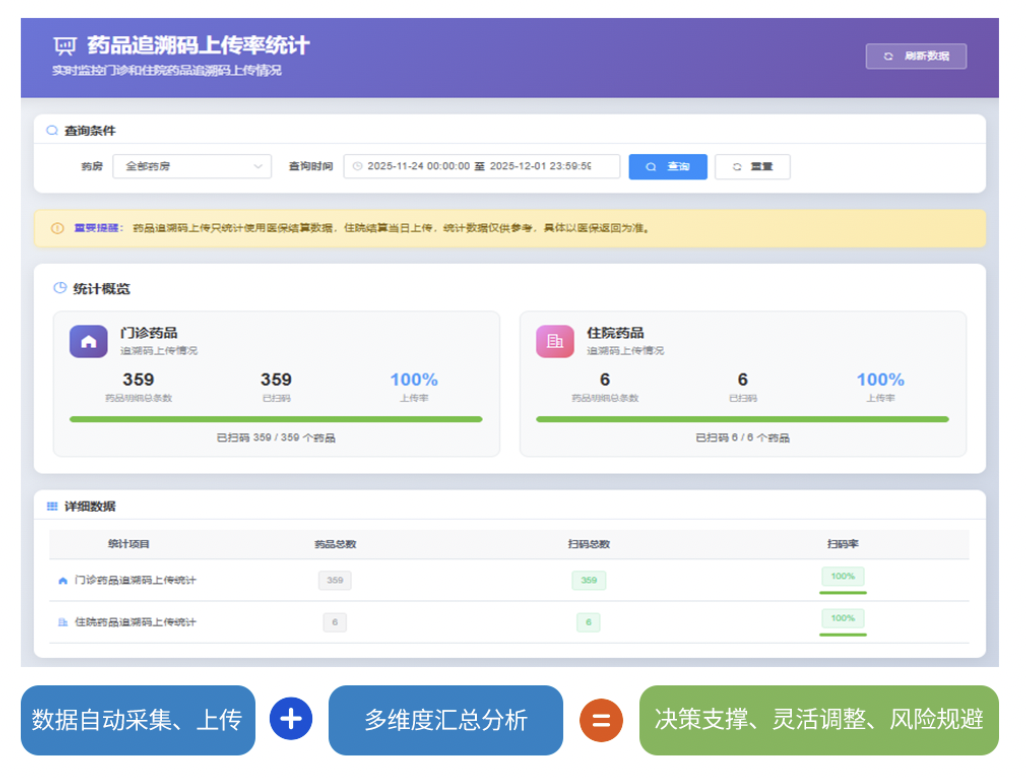Click the search icon beside 查询条件

click(x=52, y=130)
